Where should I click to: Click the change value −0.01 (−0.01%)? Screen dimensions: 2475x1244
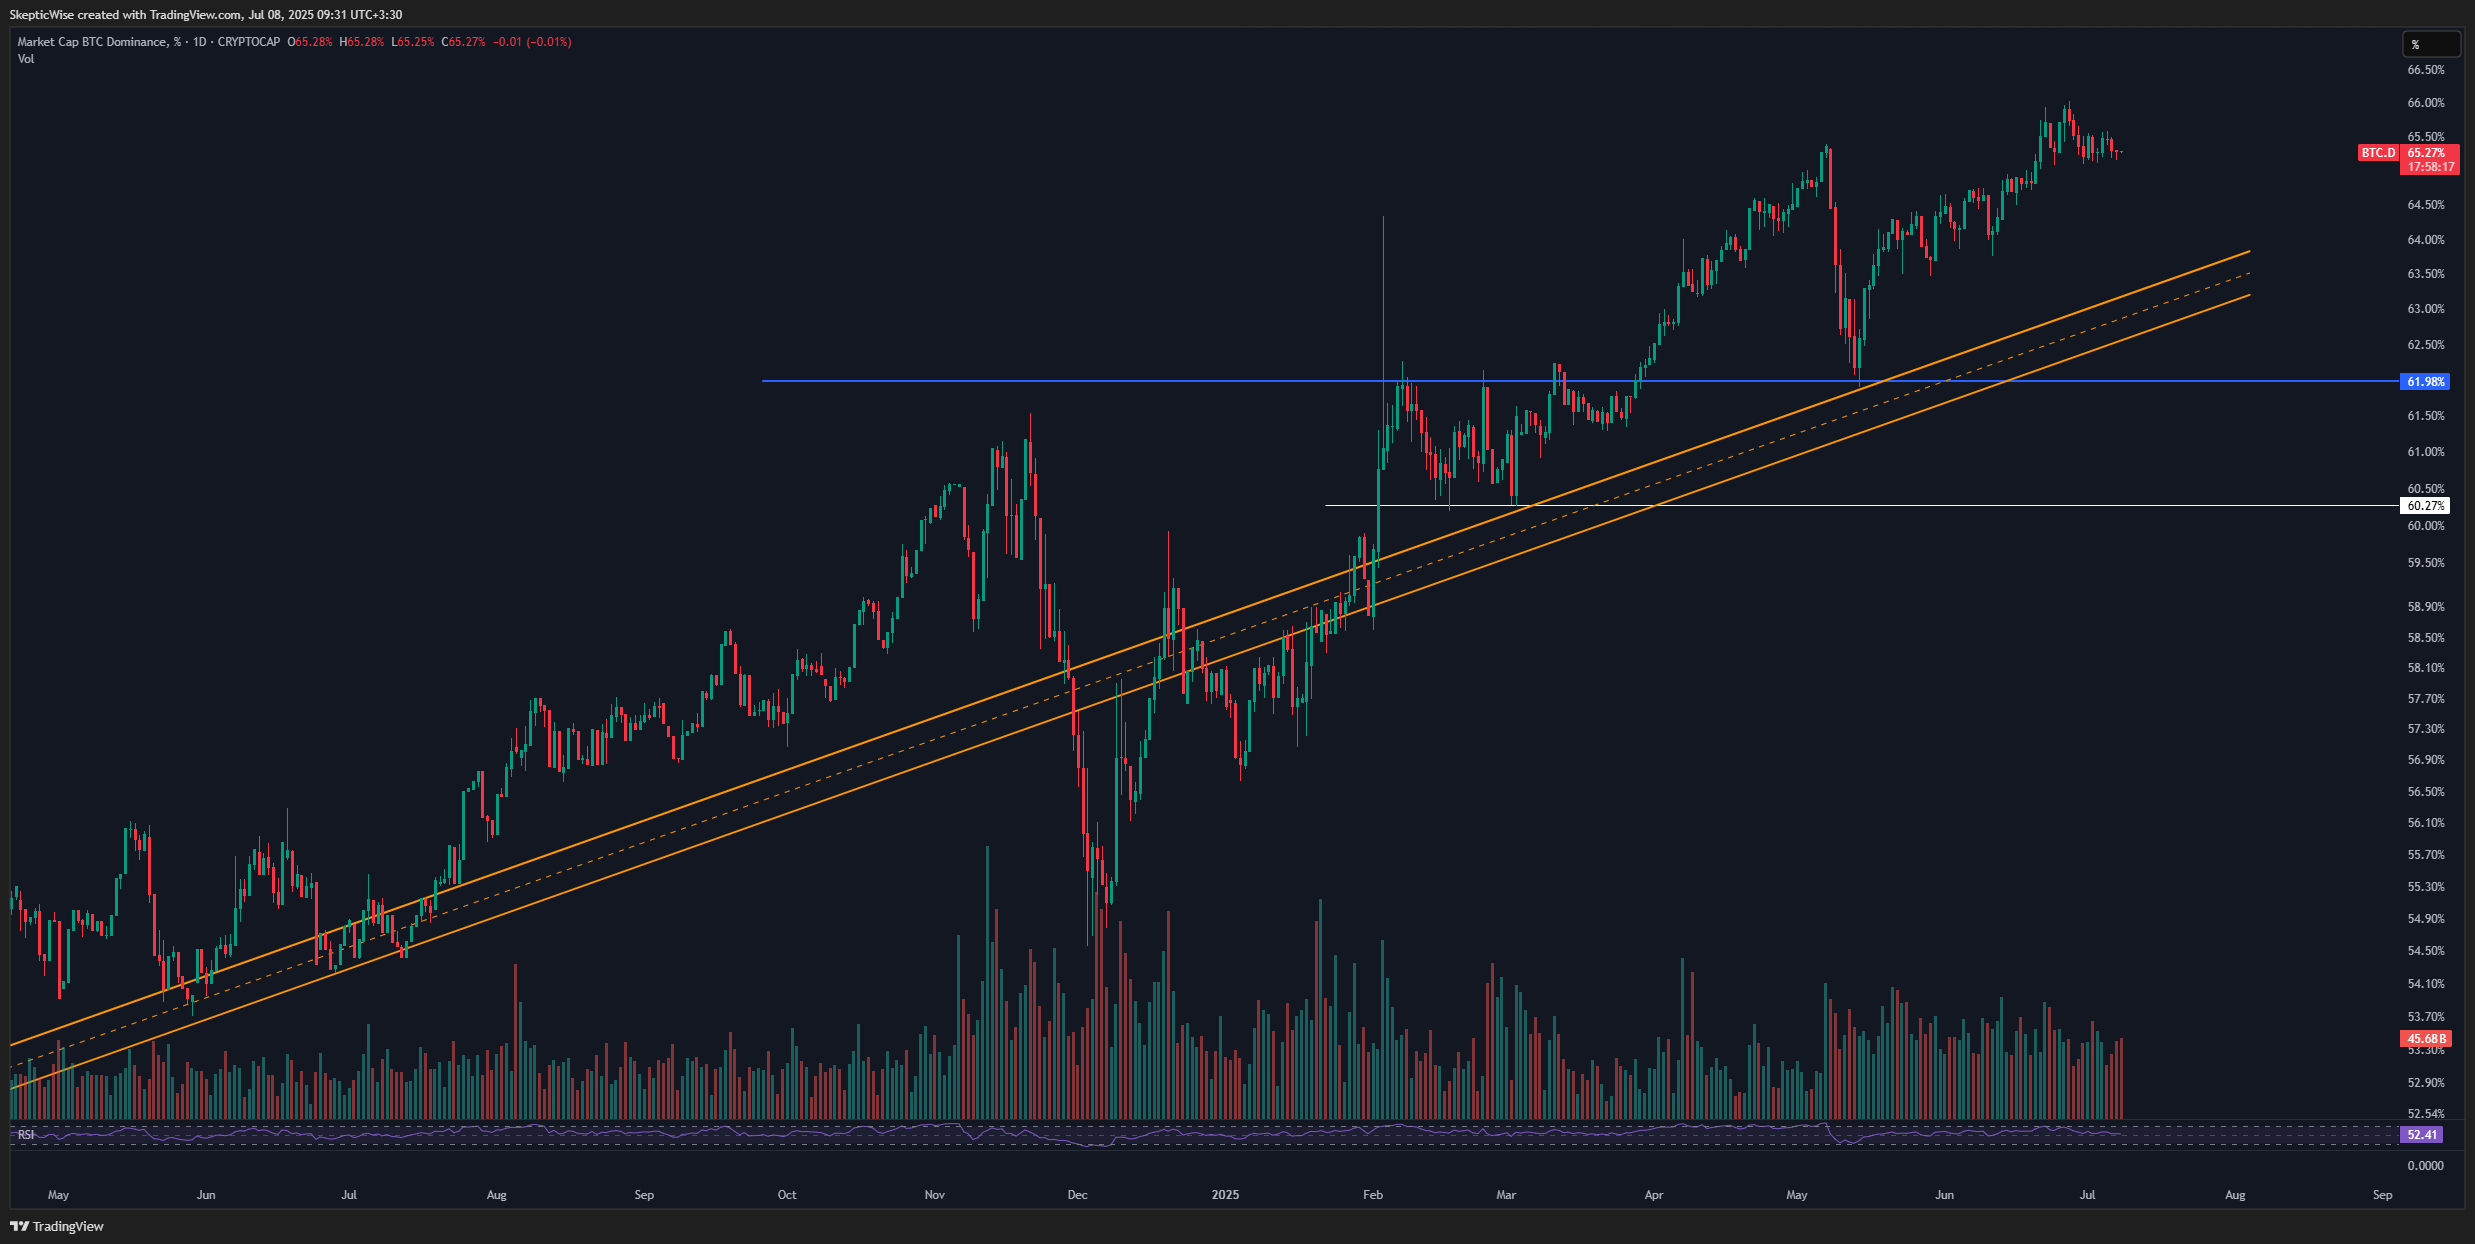click(532, 42)
